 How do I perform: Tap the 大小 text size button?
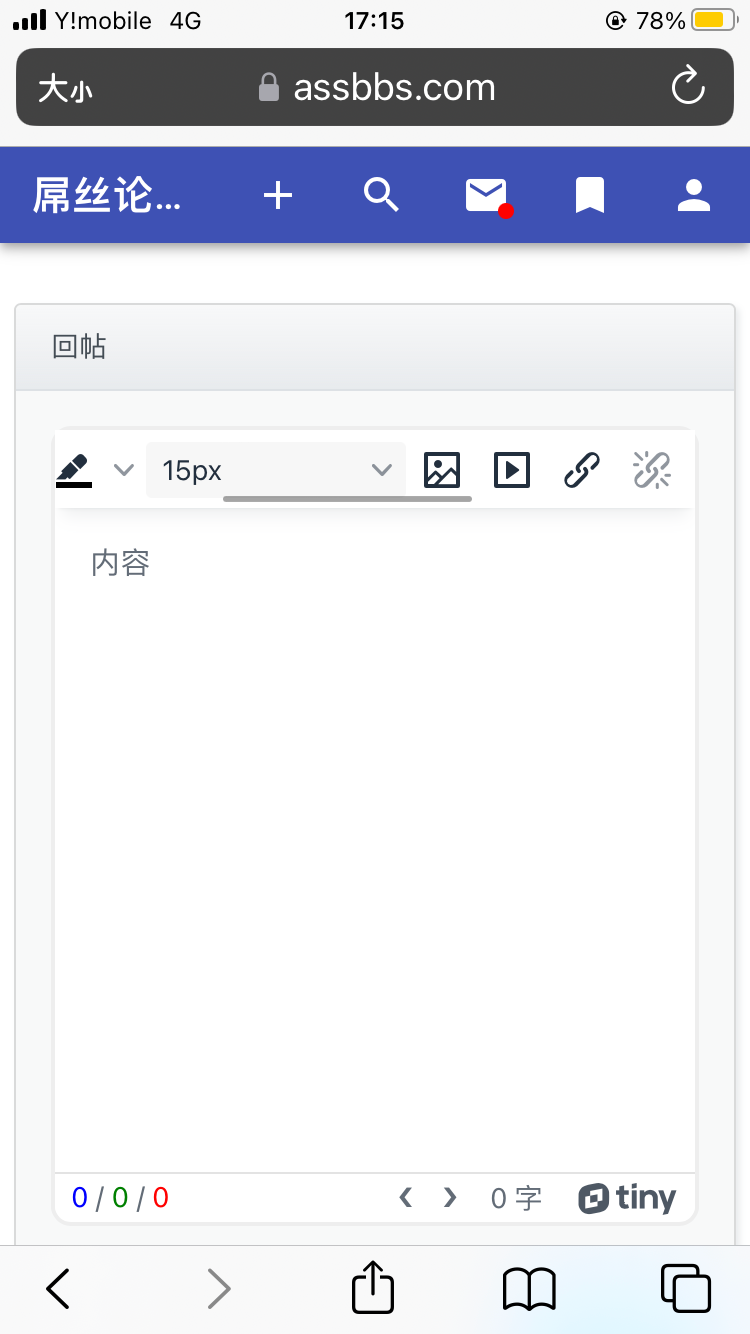pos(65,88)
